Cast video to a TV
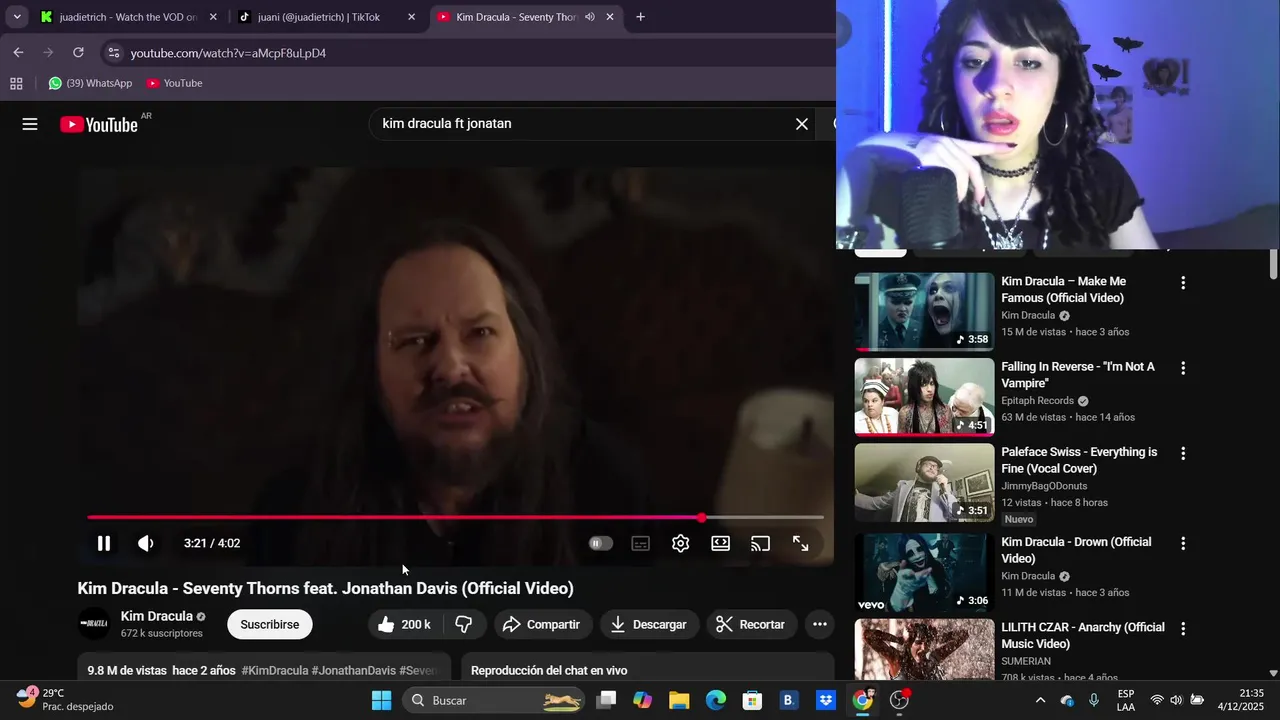1280x720 pixels. pos(761,543)
